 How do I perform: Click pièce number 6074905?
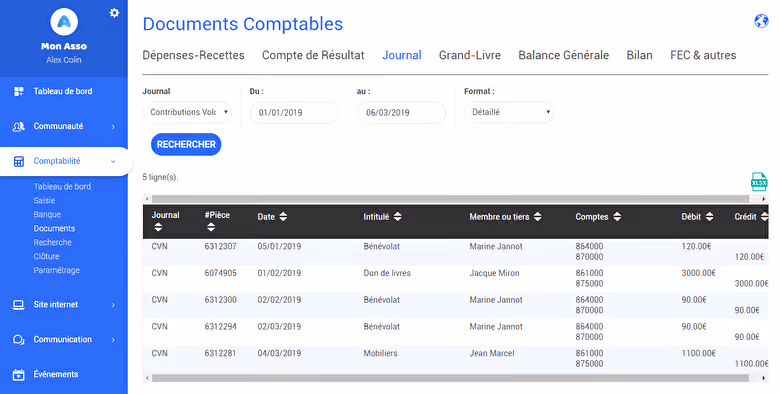pos(220,273)
